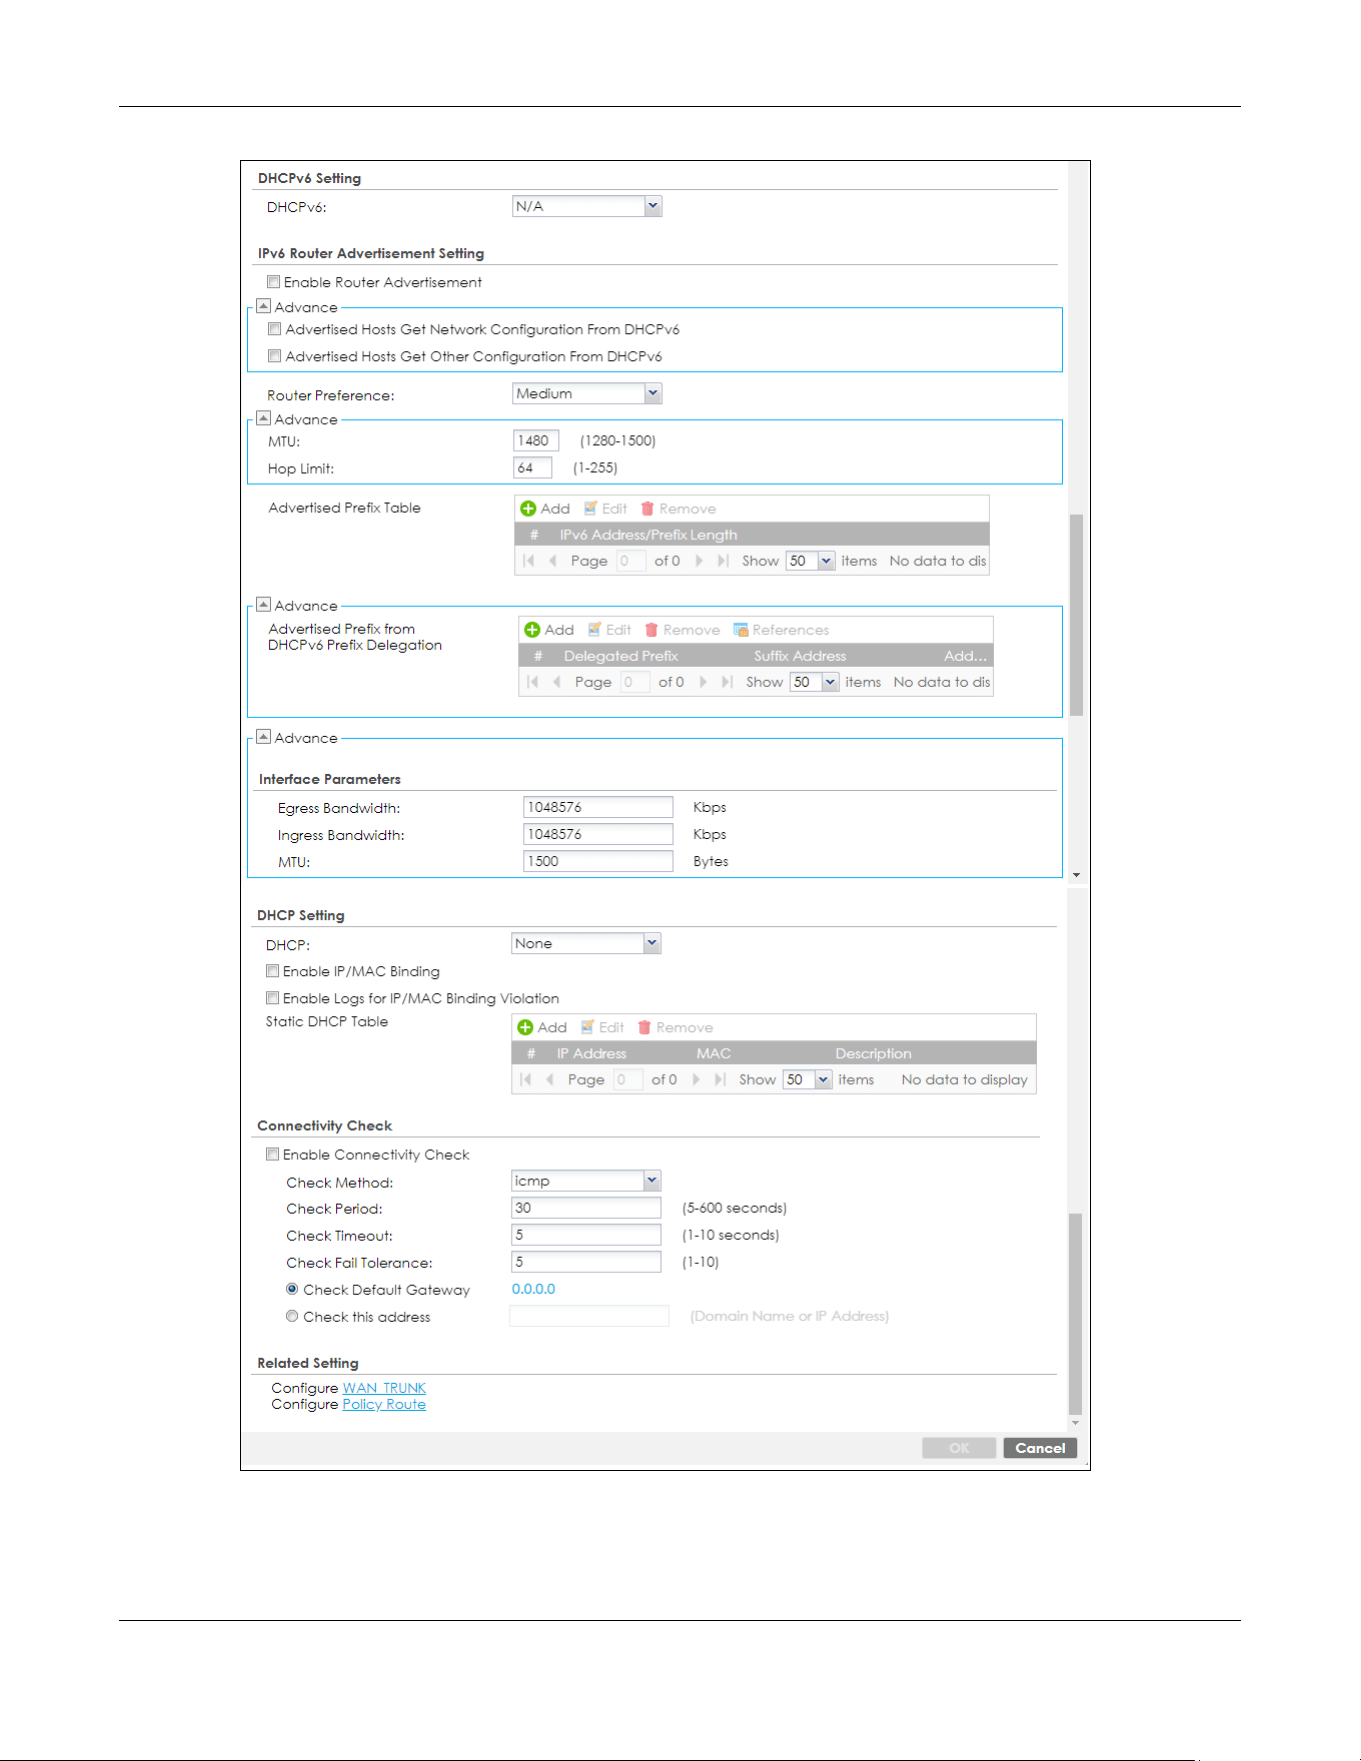Click the upper vertical scrollbar thumb

click(1076, 615)
